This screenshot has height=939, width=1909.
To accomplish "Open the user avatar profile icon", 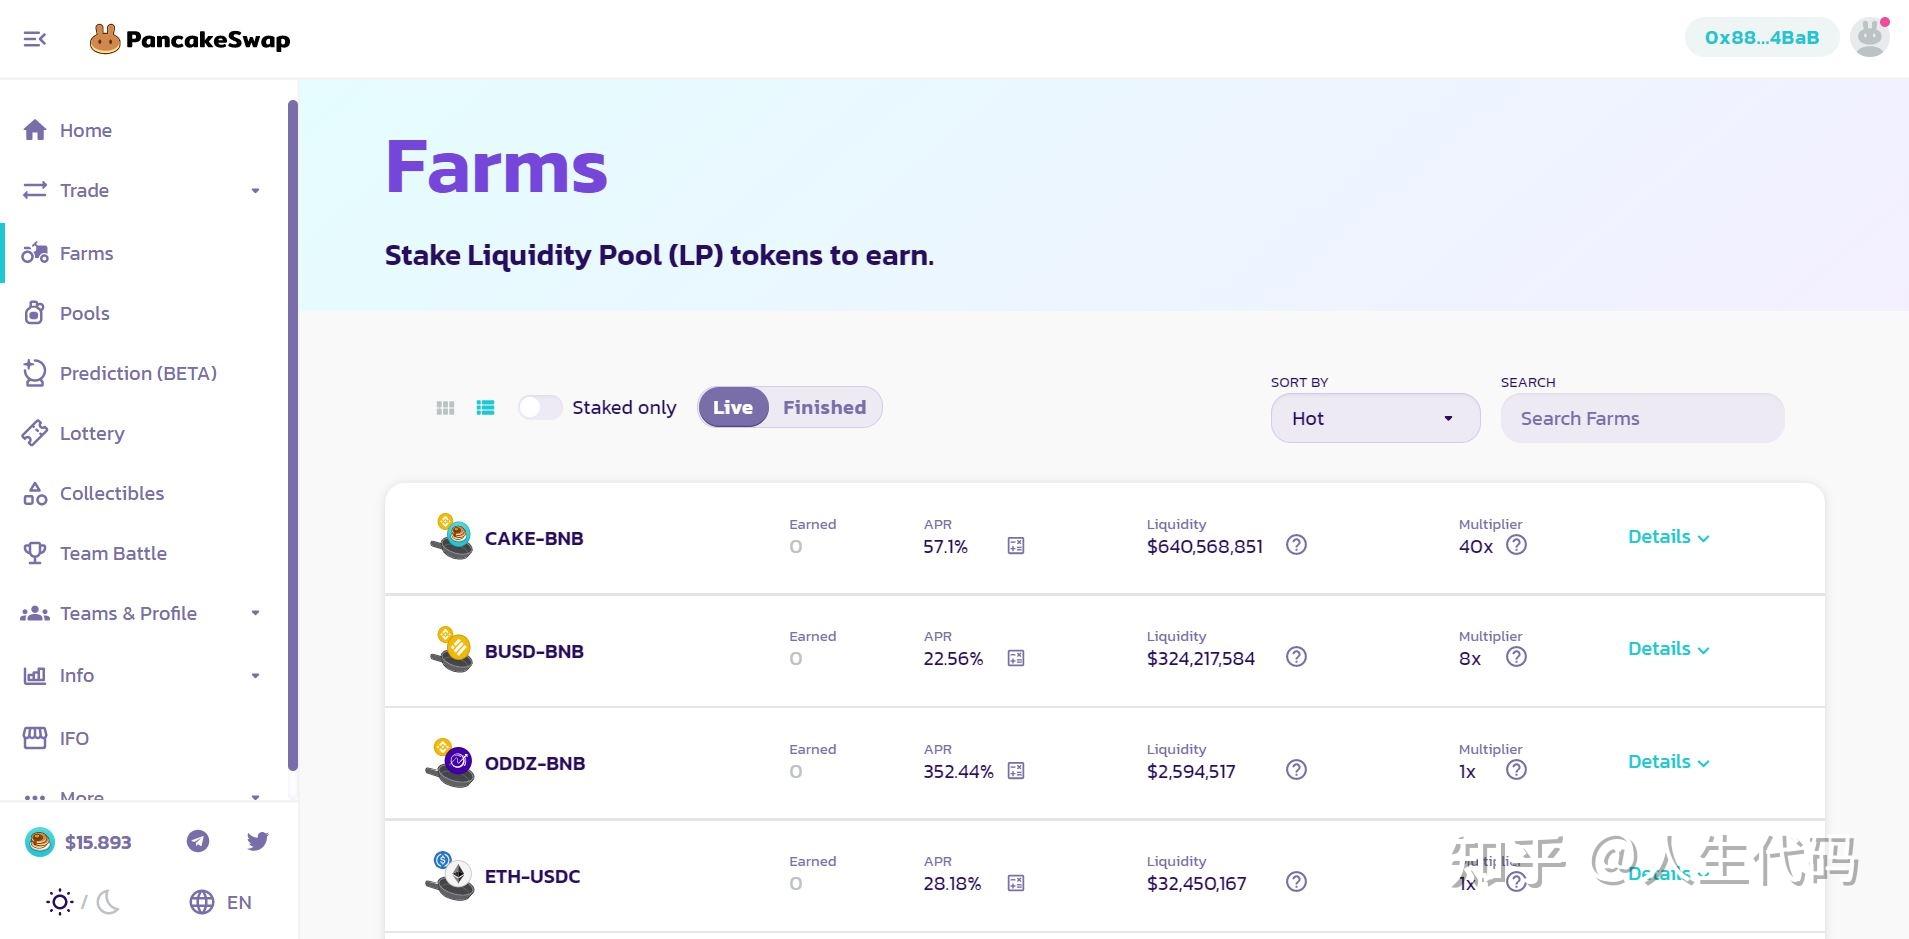I will click(x=1869, y=38).
